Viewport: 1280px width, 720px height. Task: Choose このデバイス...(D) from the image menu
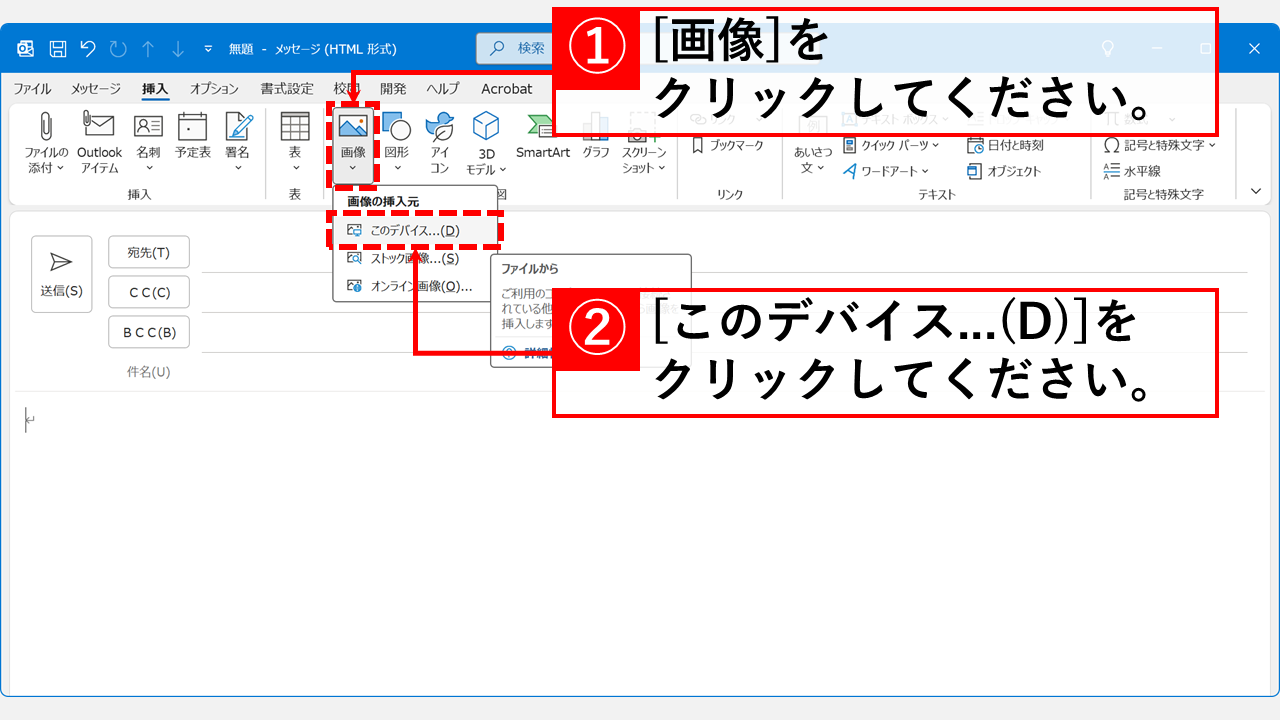(414, 231)
